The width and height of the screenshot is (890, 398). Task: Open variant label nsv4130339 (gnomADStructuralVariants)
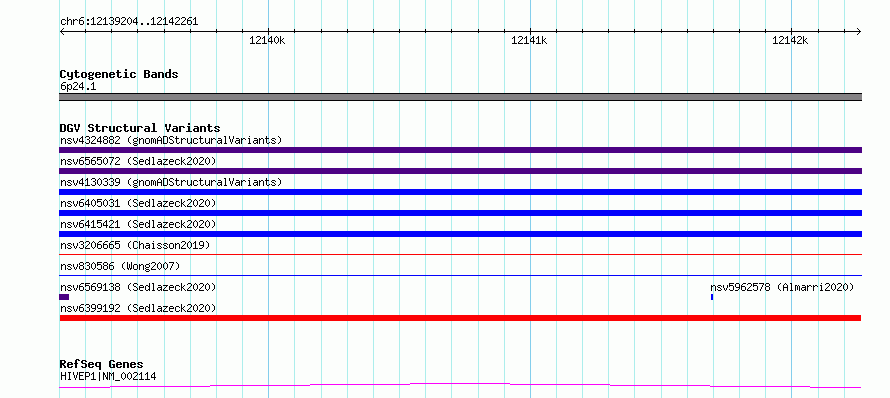click(x=171, y=182)
